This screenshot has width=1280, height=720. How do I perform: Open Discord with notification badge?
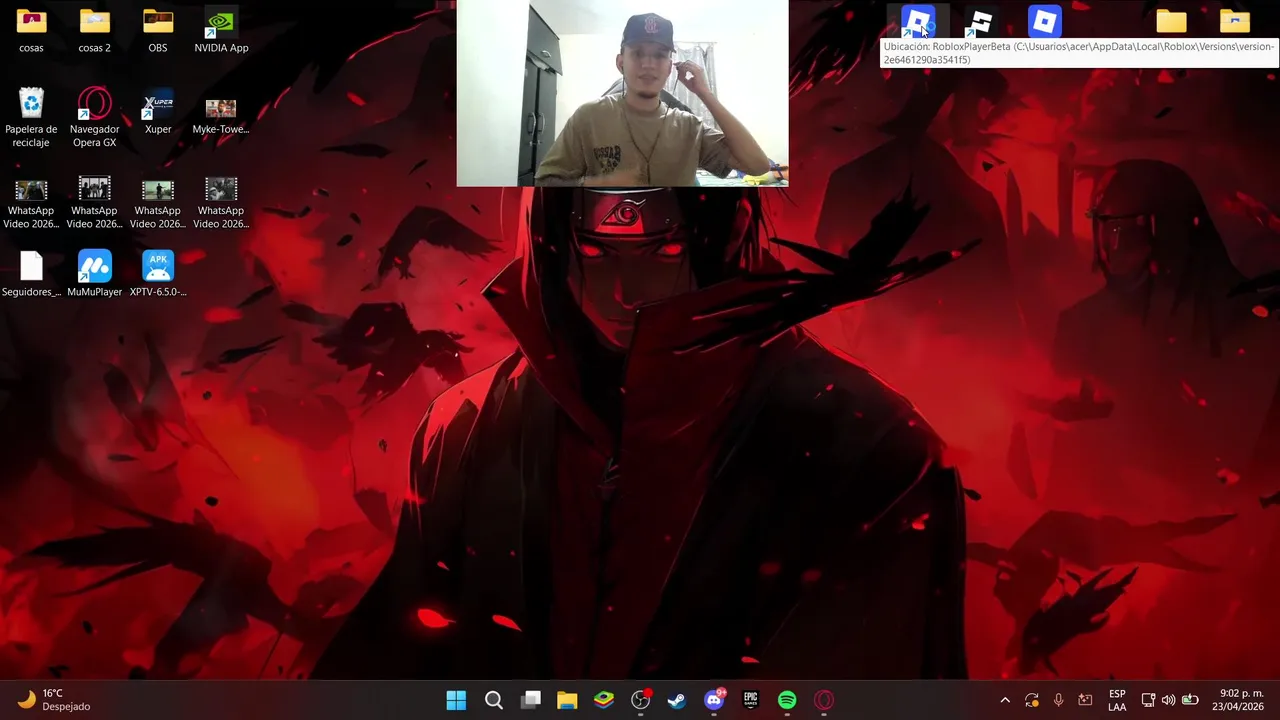[x=714, y=700]
